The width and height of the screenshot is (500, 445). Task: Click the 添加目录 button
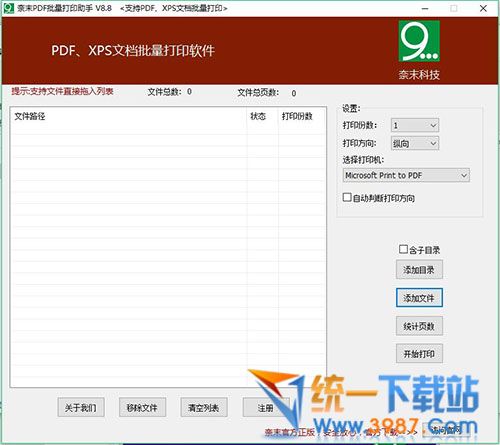pyautogui.click(x=419, y=270)
